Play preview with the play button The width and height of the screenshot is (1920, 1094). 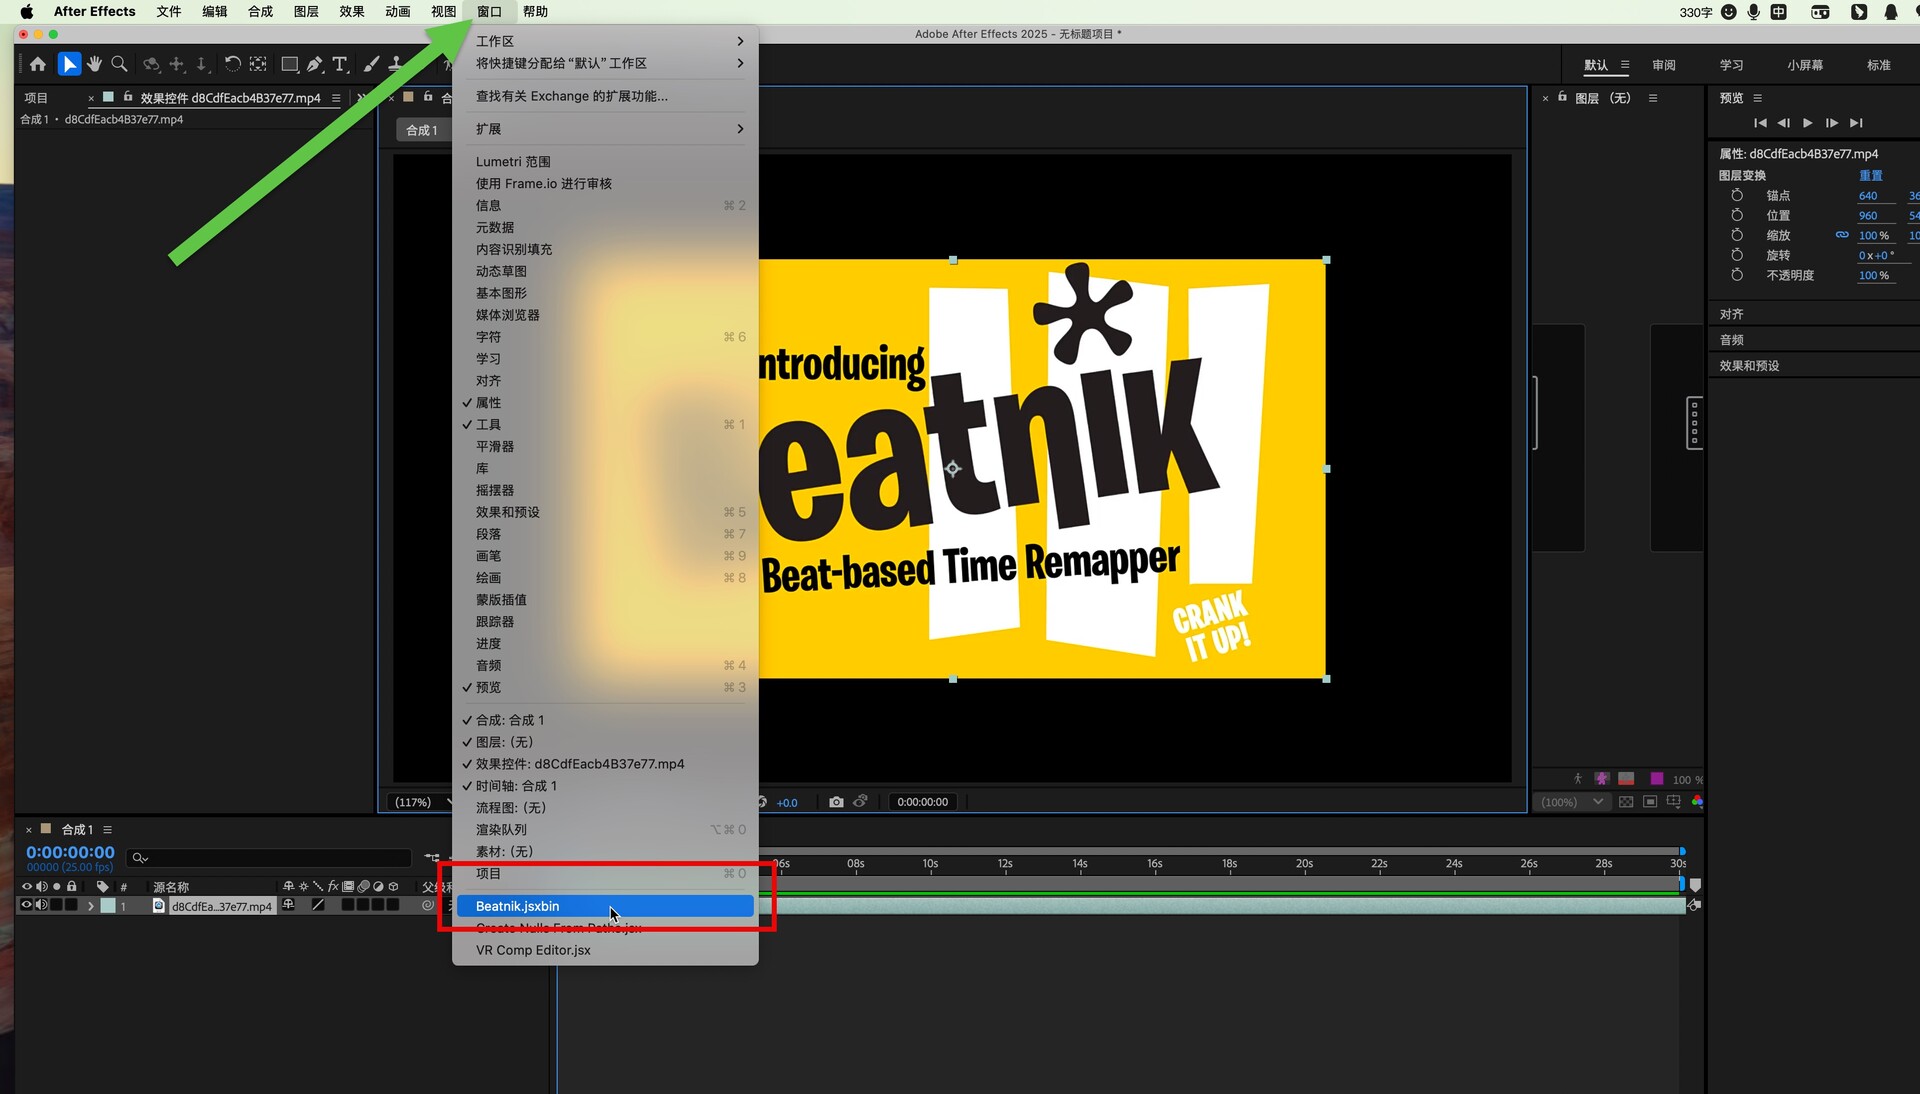(x=1807, y=123)
